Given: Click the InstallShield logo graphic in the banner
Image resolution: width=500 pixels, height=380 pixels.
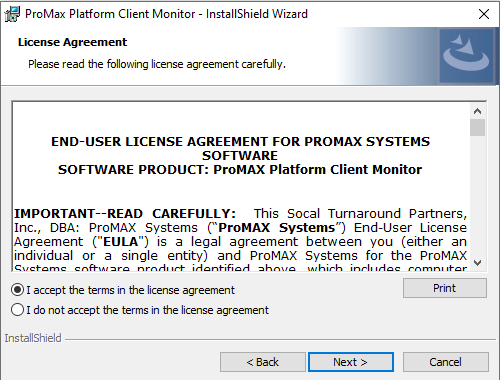Looking at the screenshot, I should 466,55.
